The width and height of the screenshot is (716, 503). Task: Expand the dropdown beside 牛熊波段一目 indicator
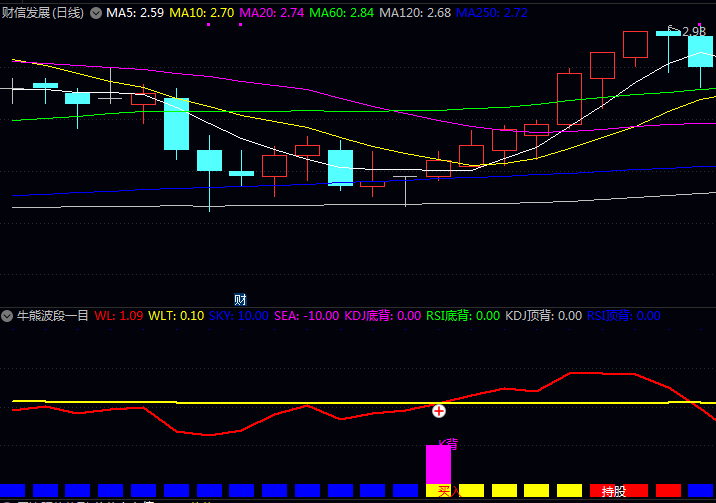(7, 316)
